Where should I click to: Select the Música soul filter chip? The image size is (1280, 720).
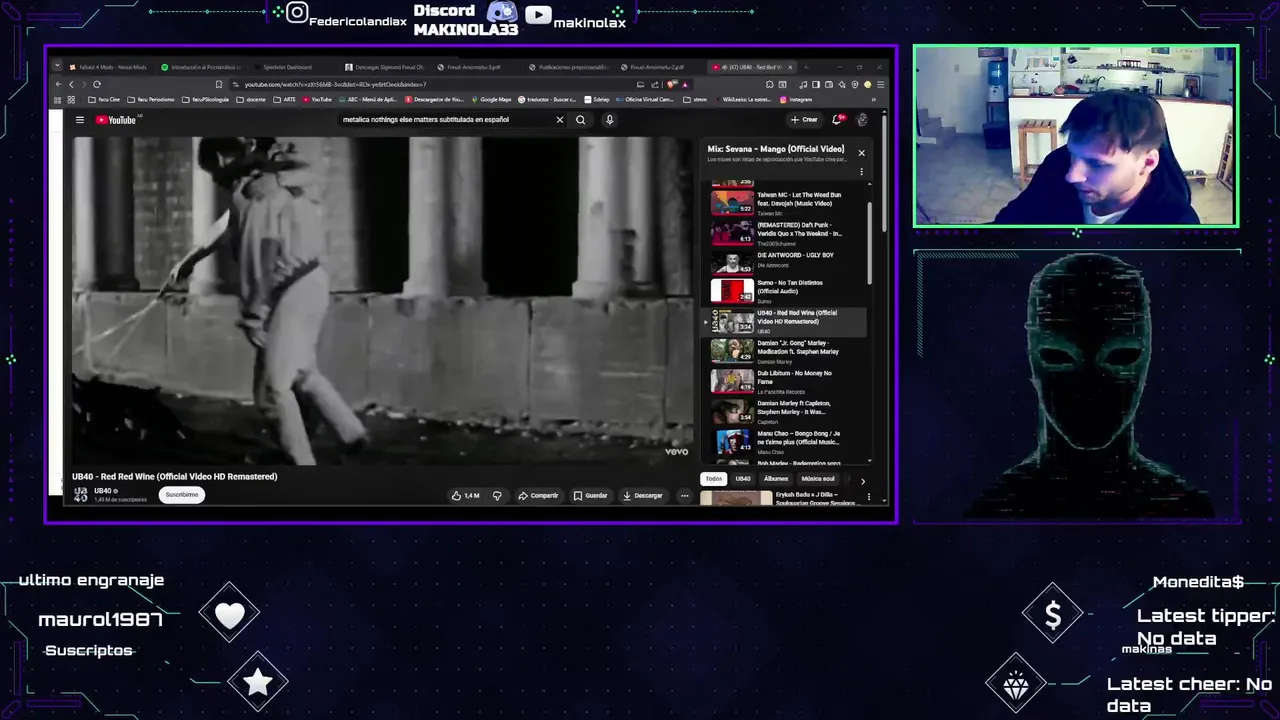(818, 479)
